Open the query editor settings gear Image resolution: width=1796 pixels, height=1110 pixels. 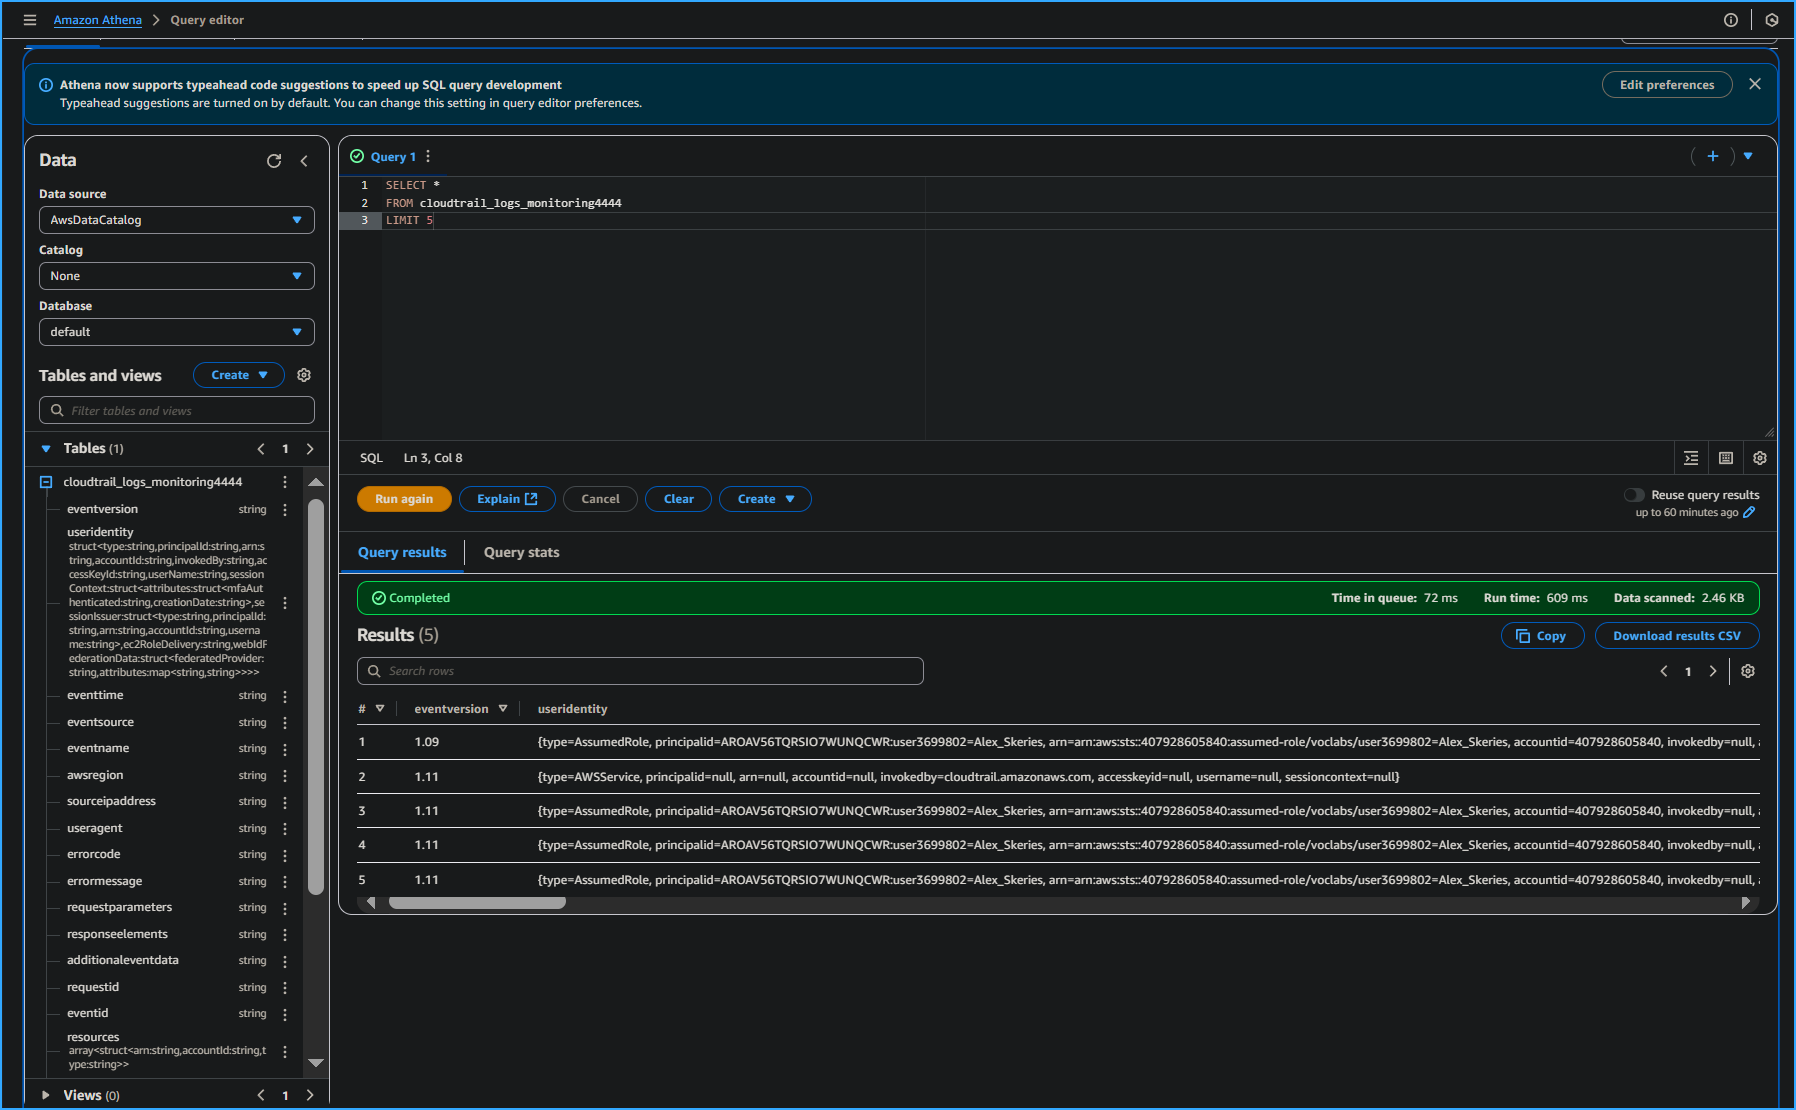[1759, 457]
